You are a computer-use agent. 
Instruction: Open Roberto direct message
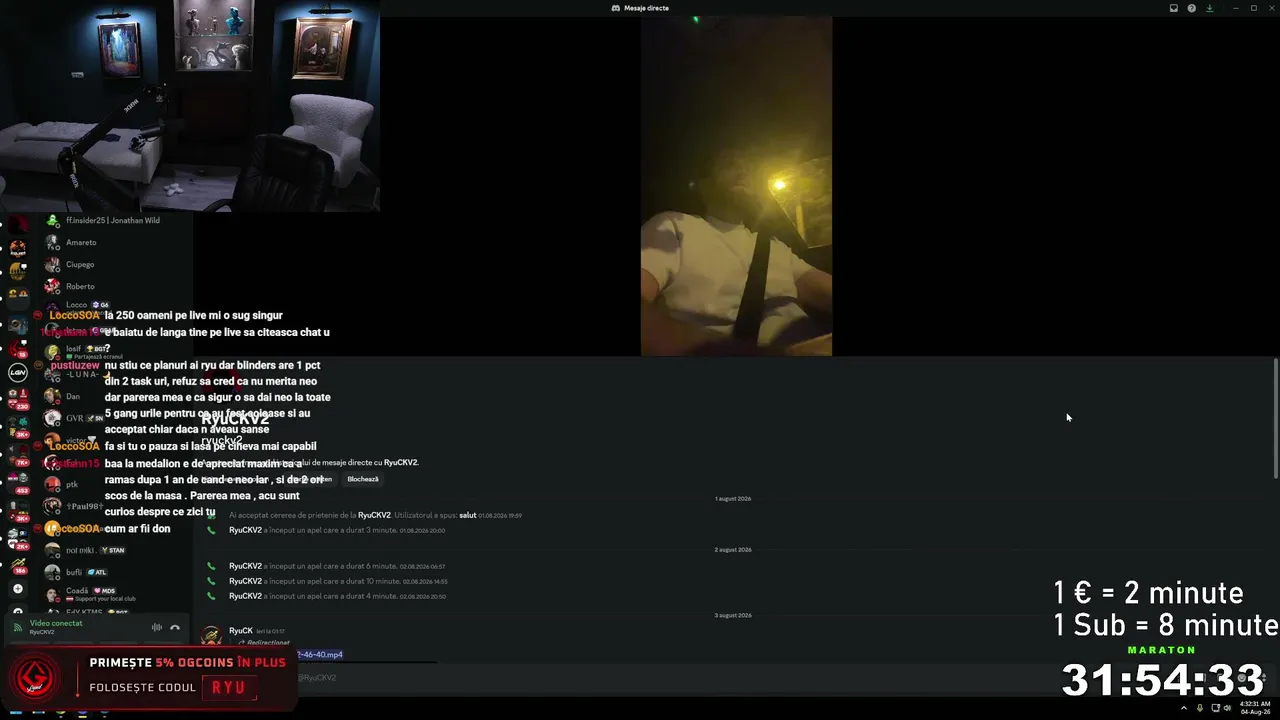[x=80, y=287]
